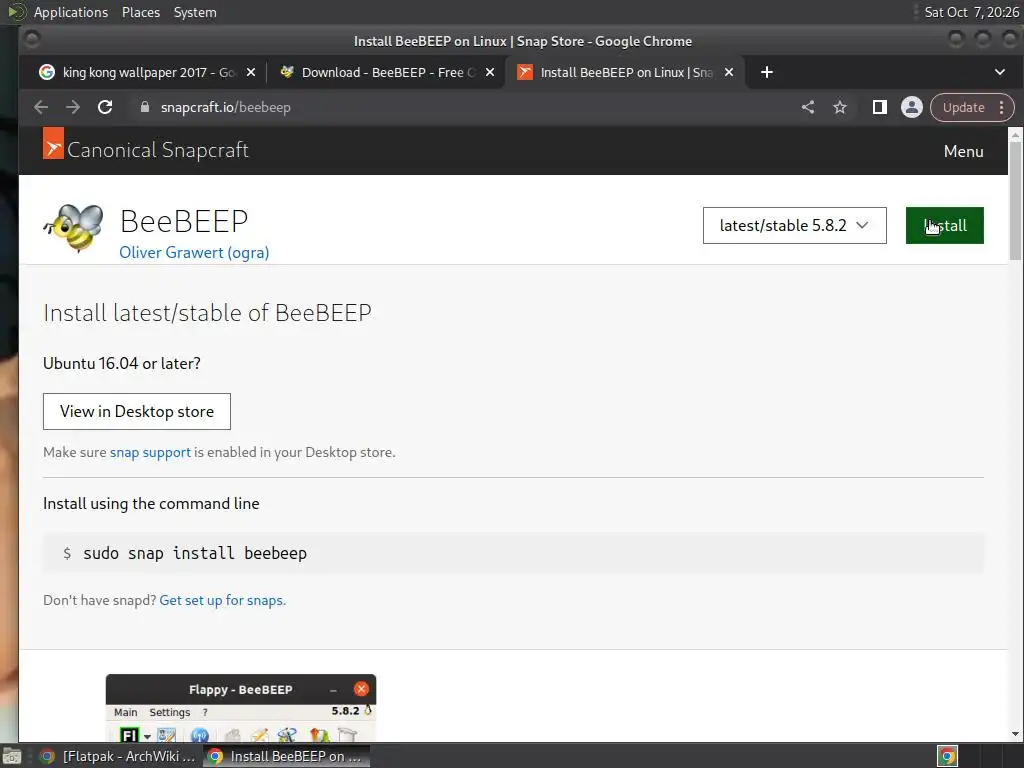Switch to Flatpak - ArchWiki taskbar window
1024x768 pixels.
tap(118, 756)
